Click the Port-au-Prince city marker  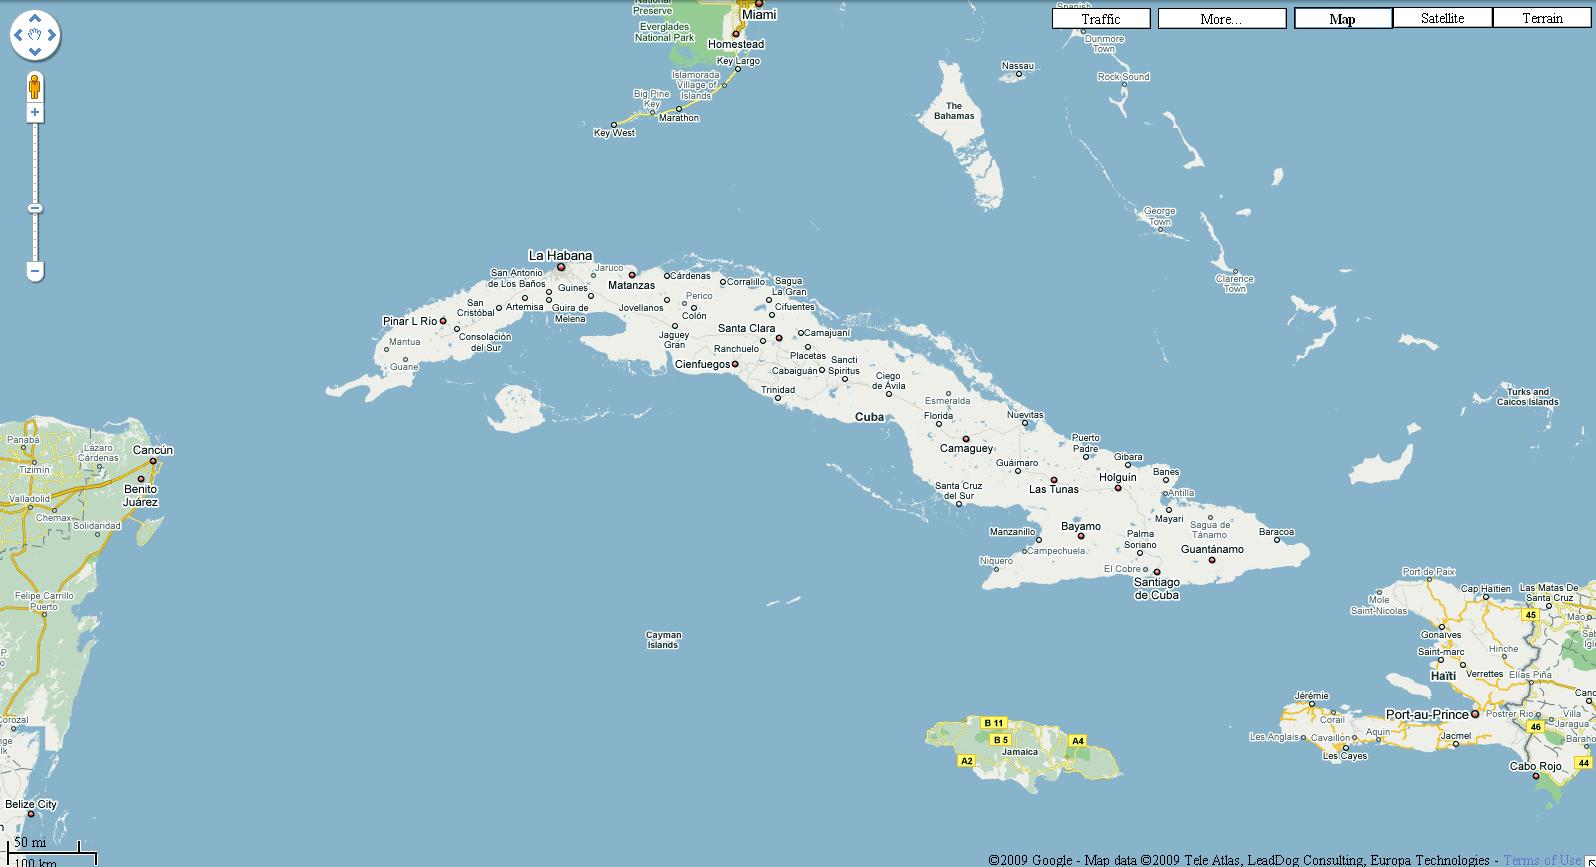point(1474,714)
